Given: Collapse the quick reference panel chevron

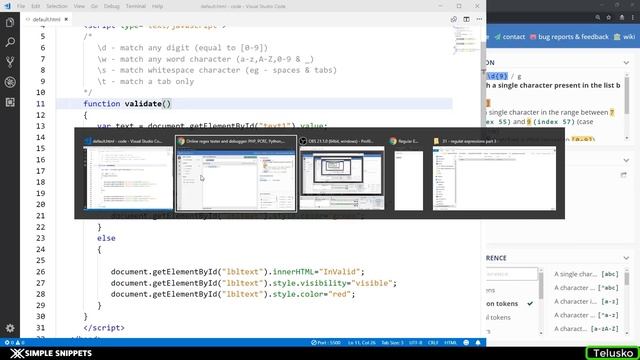Looking at the screenshot, I should (626, 258).
